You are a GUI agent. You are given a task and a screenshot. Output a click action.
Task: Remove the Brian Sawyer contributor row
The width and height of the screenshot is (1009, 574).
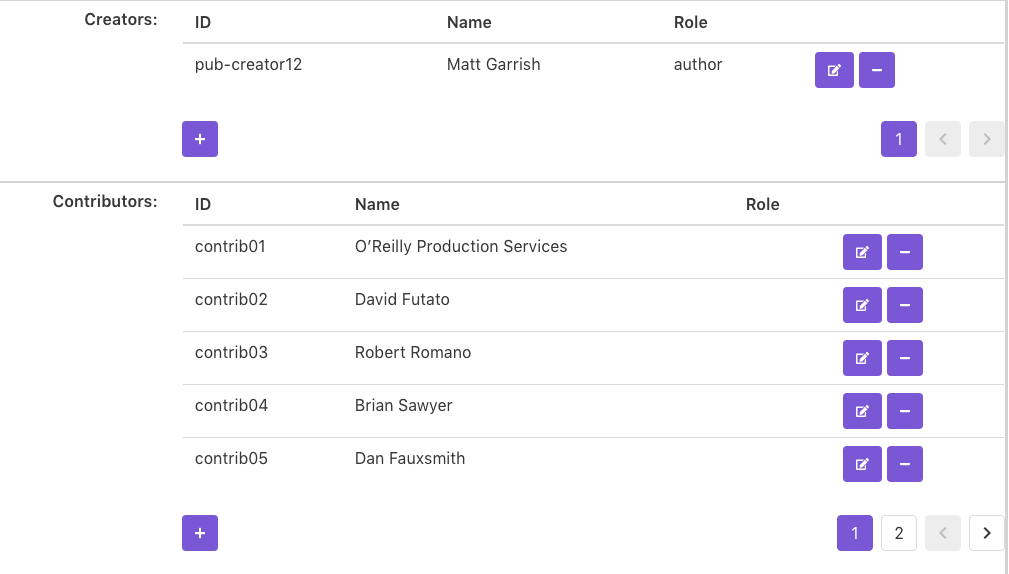coord(905,411)
